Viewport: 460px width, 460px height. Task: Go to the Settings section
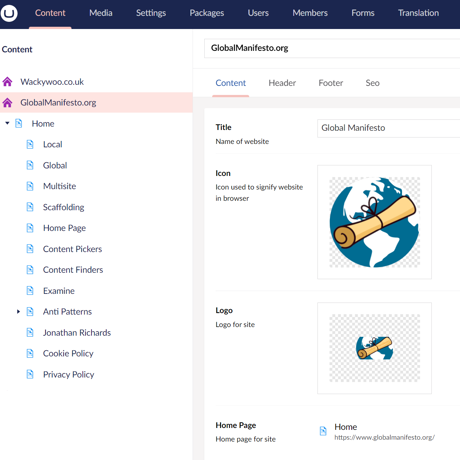[151, 13]
